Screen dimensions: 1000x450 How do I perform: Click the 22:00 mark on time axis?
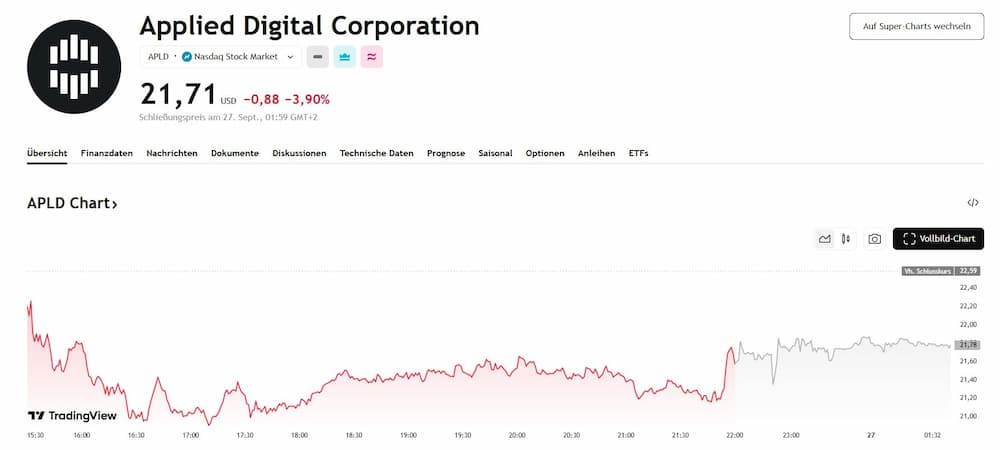(x=735, y=436)
